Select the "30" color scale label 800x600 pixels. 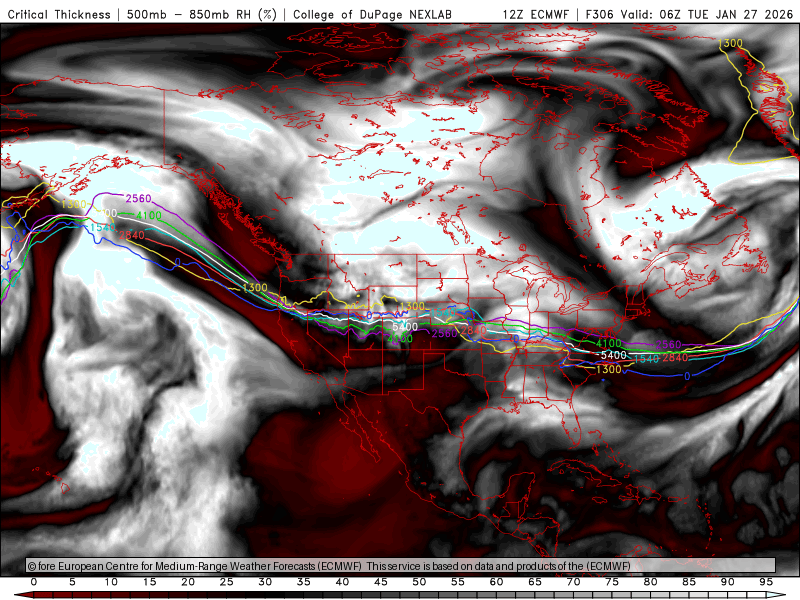[x=265, y=582]
